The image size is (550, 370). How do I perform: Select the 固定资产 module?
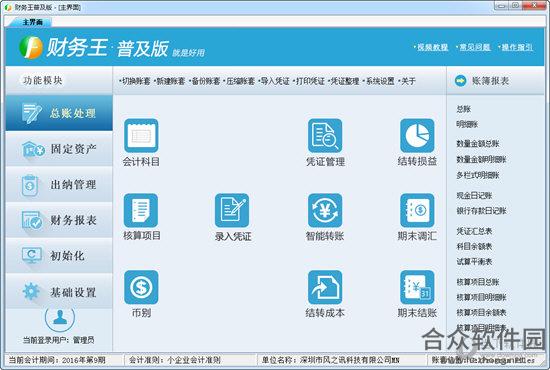pos(59,149)
